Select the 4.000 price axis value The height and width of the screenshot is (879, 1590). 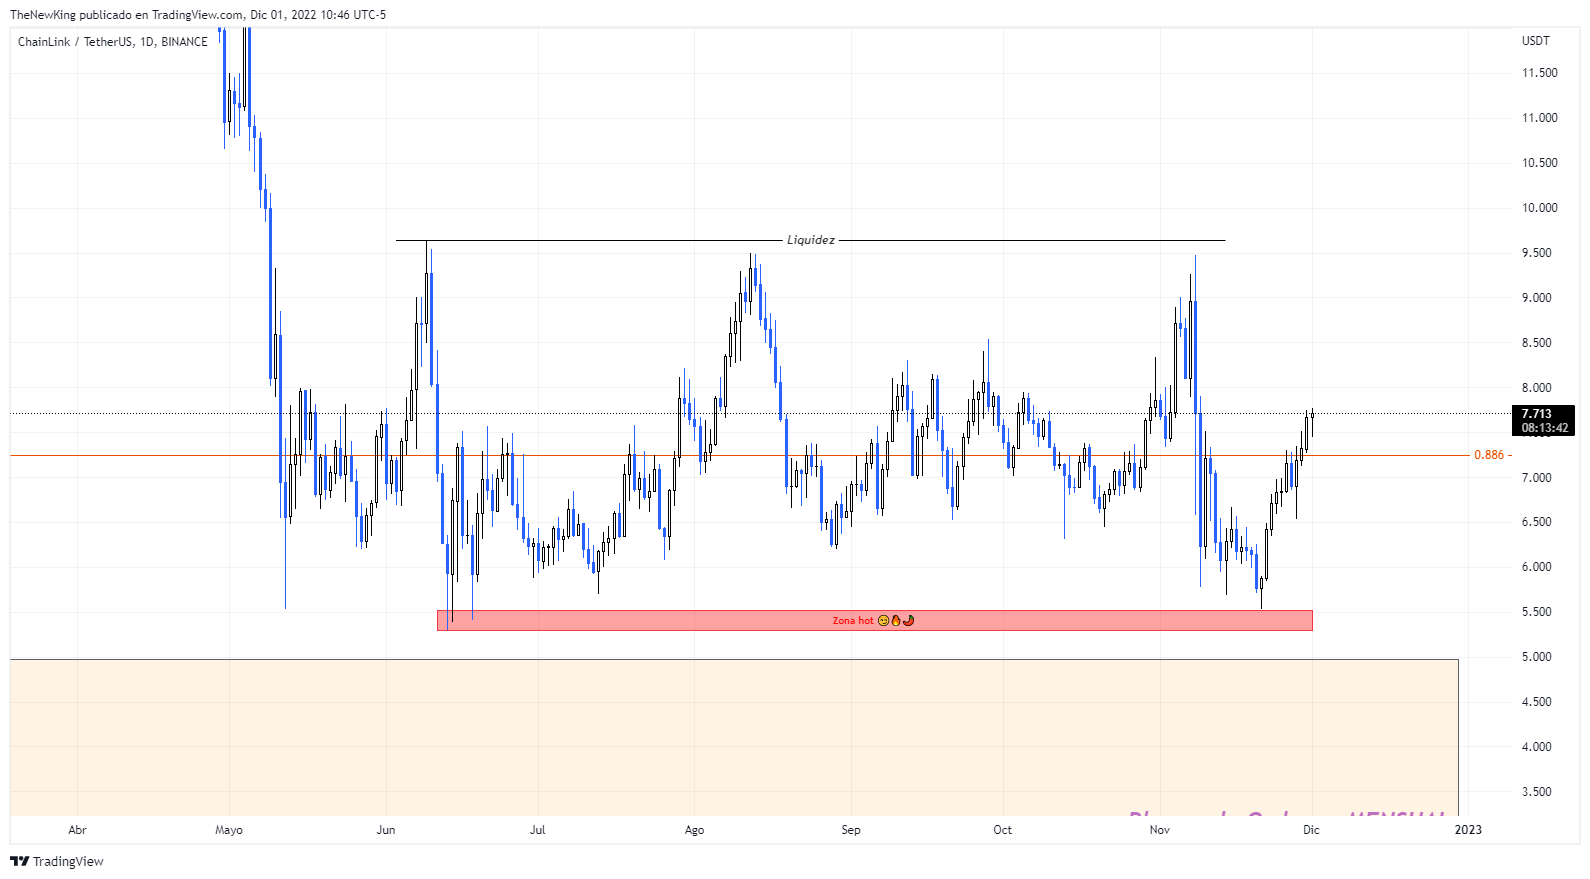point(1536,747)
